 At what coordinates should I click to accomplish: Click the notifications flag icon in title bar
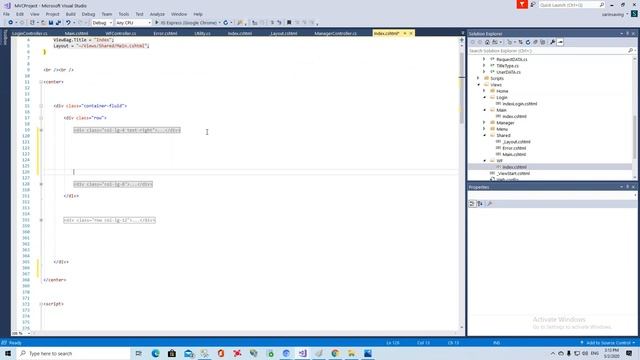[x=522, y=4]
